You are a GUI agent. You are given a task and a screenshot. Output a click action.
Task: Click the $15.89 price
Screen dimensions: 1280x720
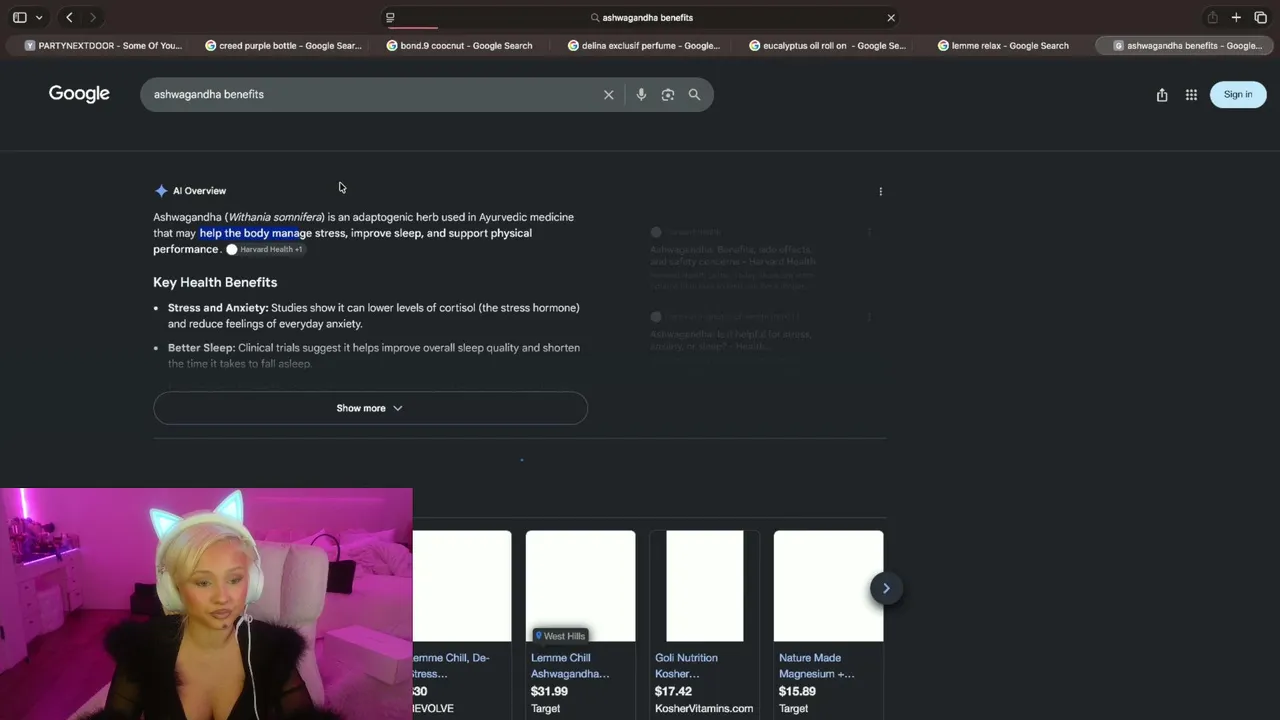tap(797, 691)
